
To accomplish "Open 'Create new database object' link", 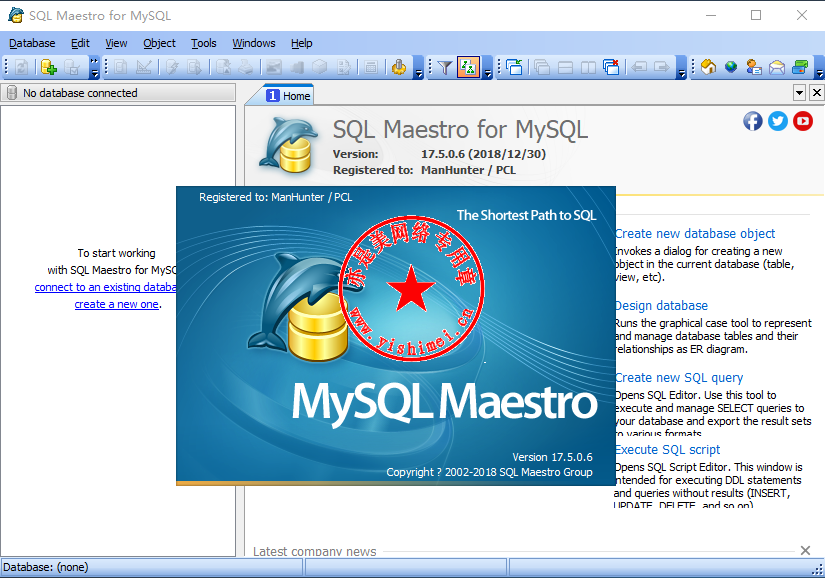I will (x=695, y=234).
